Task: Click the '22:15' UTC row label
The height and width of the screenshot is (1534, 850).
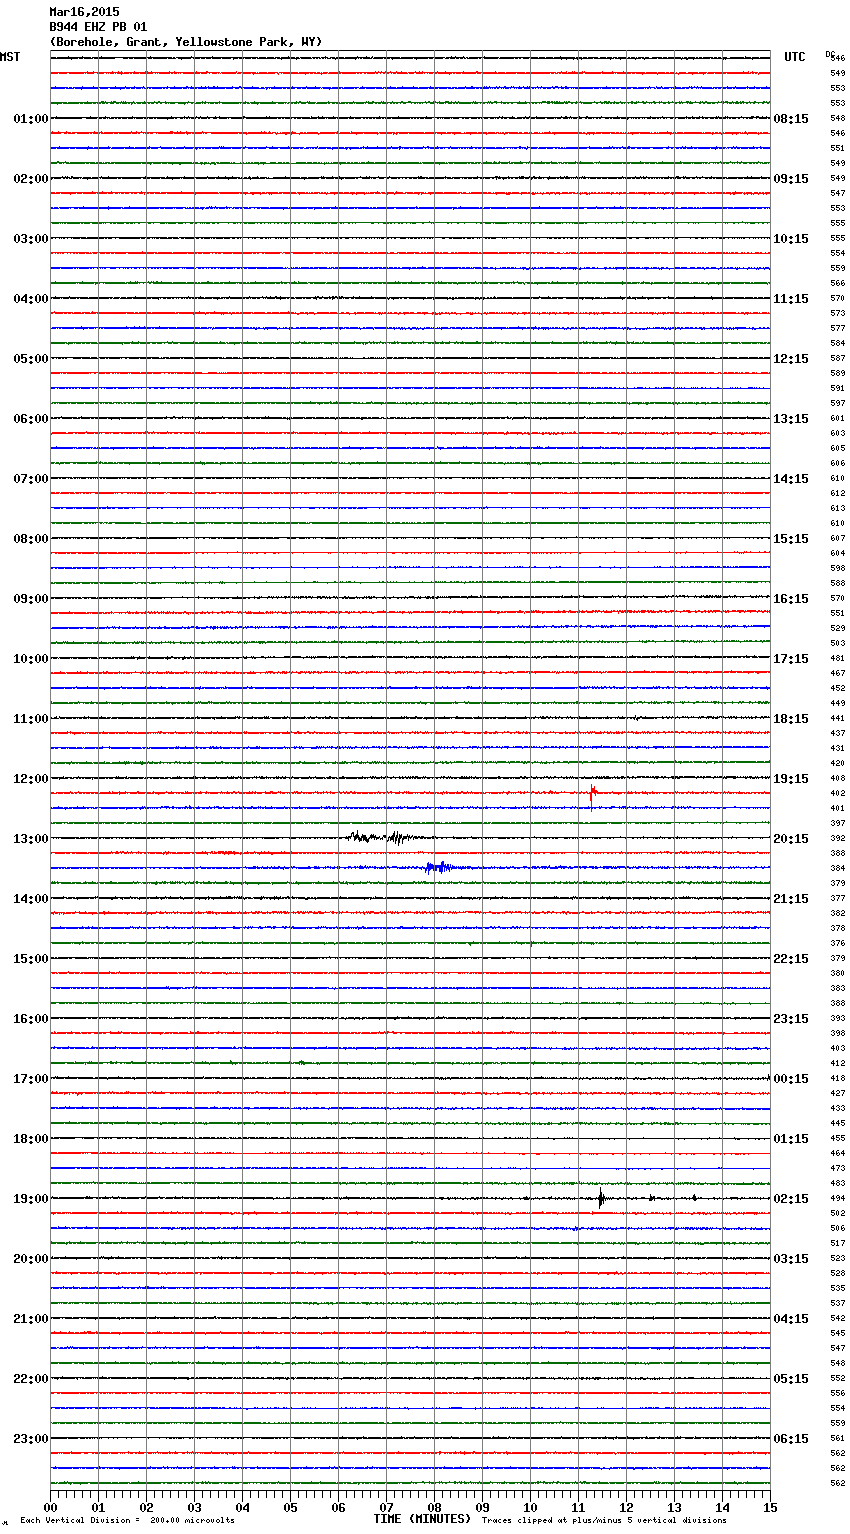Action: 791,959
